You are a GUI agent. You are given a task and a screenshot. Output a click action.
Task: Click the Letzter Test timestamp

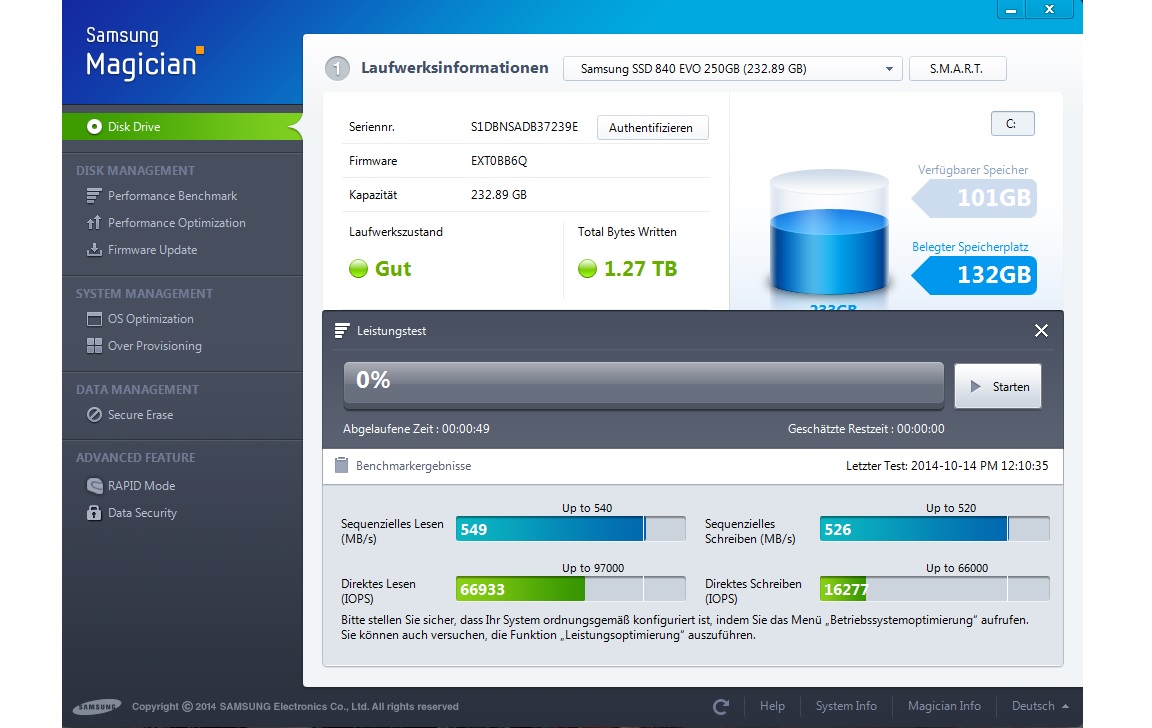point(947,466)
